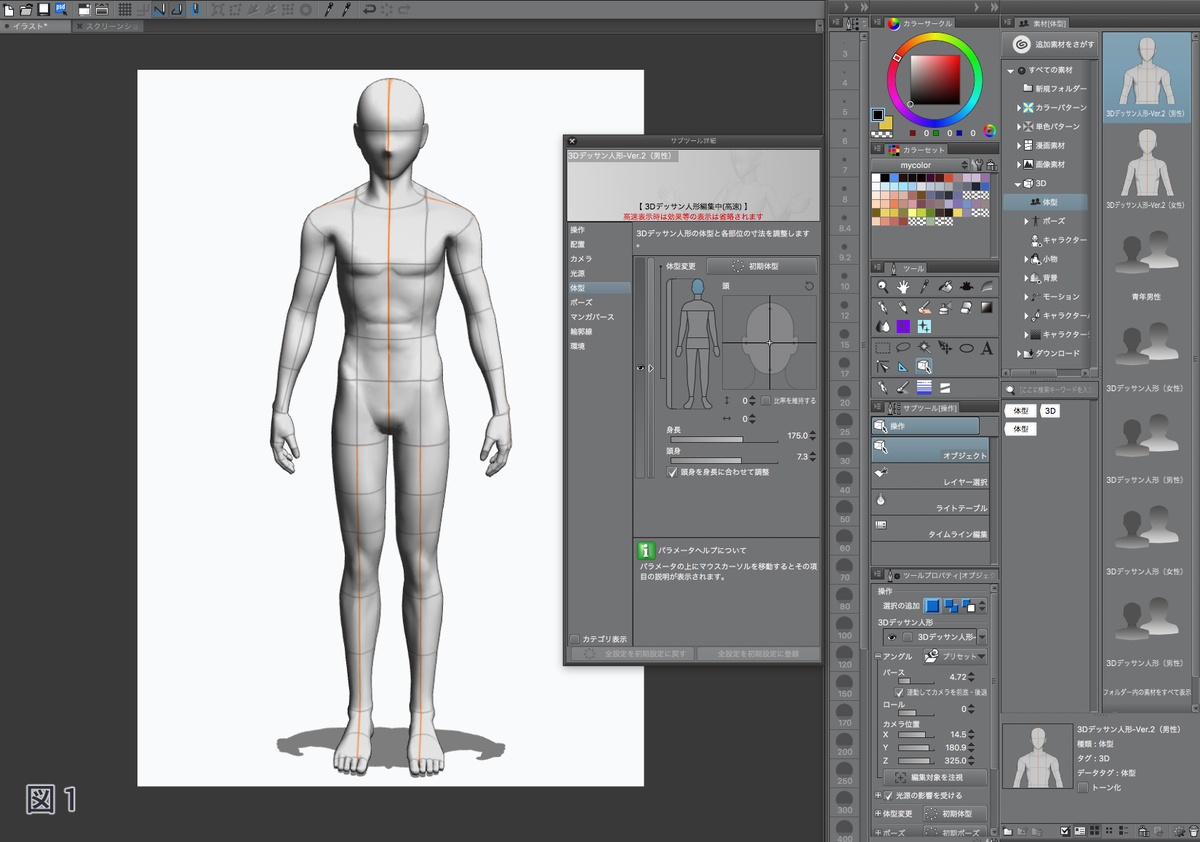Select the Text tool

[987, 348]
